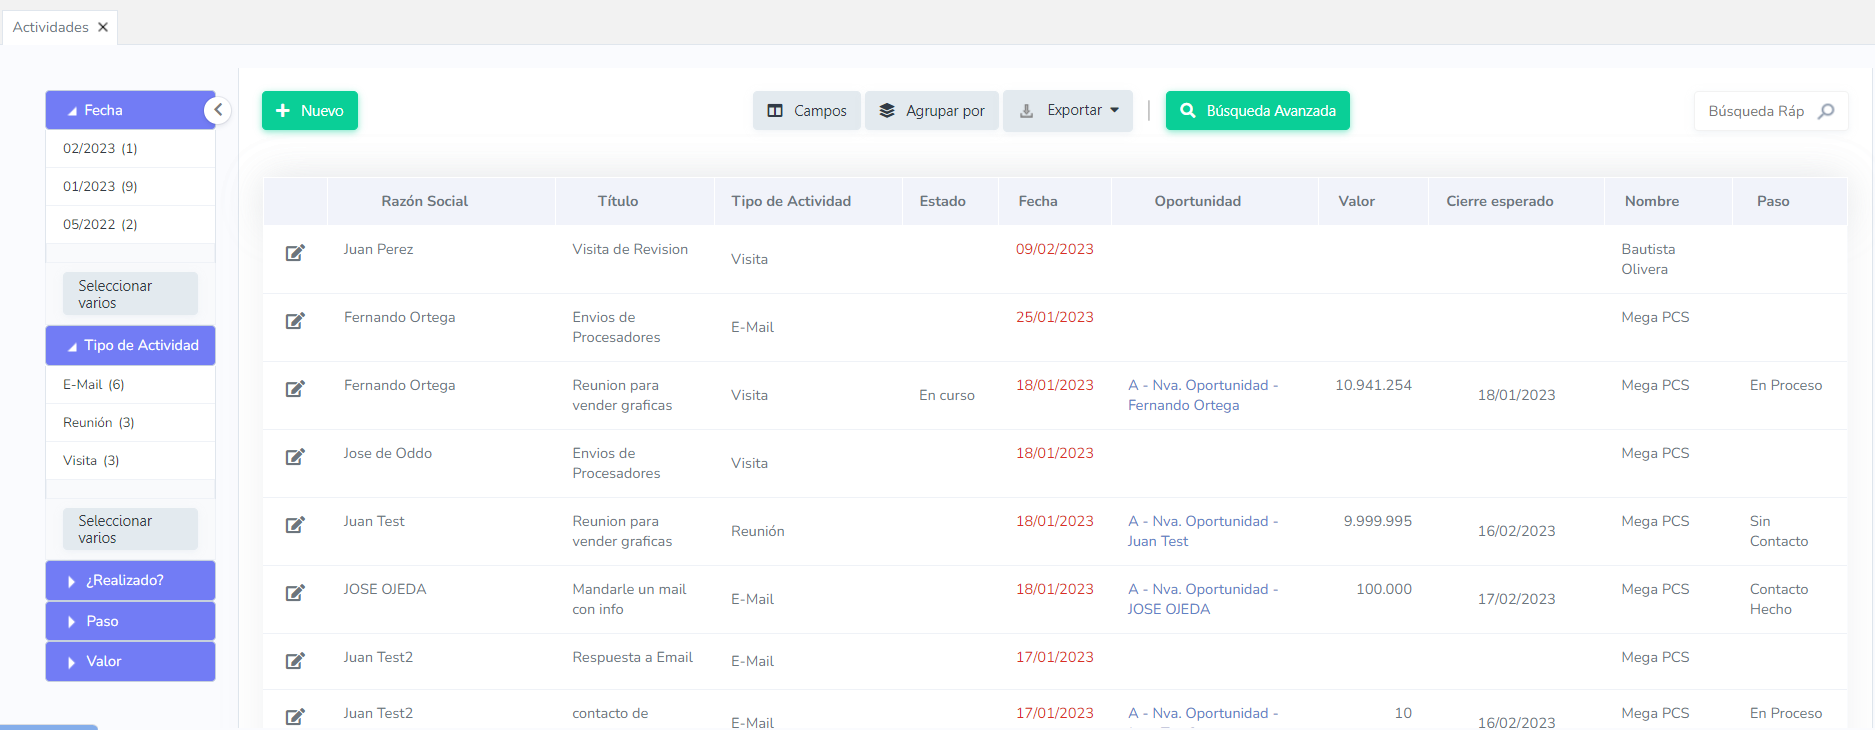Image resolution: width=1875 pixels, height=730 pixels.
Task: Expand the Valor filter panel
Action: [130, 662]
